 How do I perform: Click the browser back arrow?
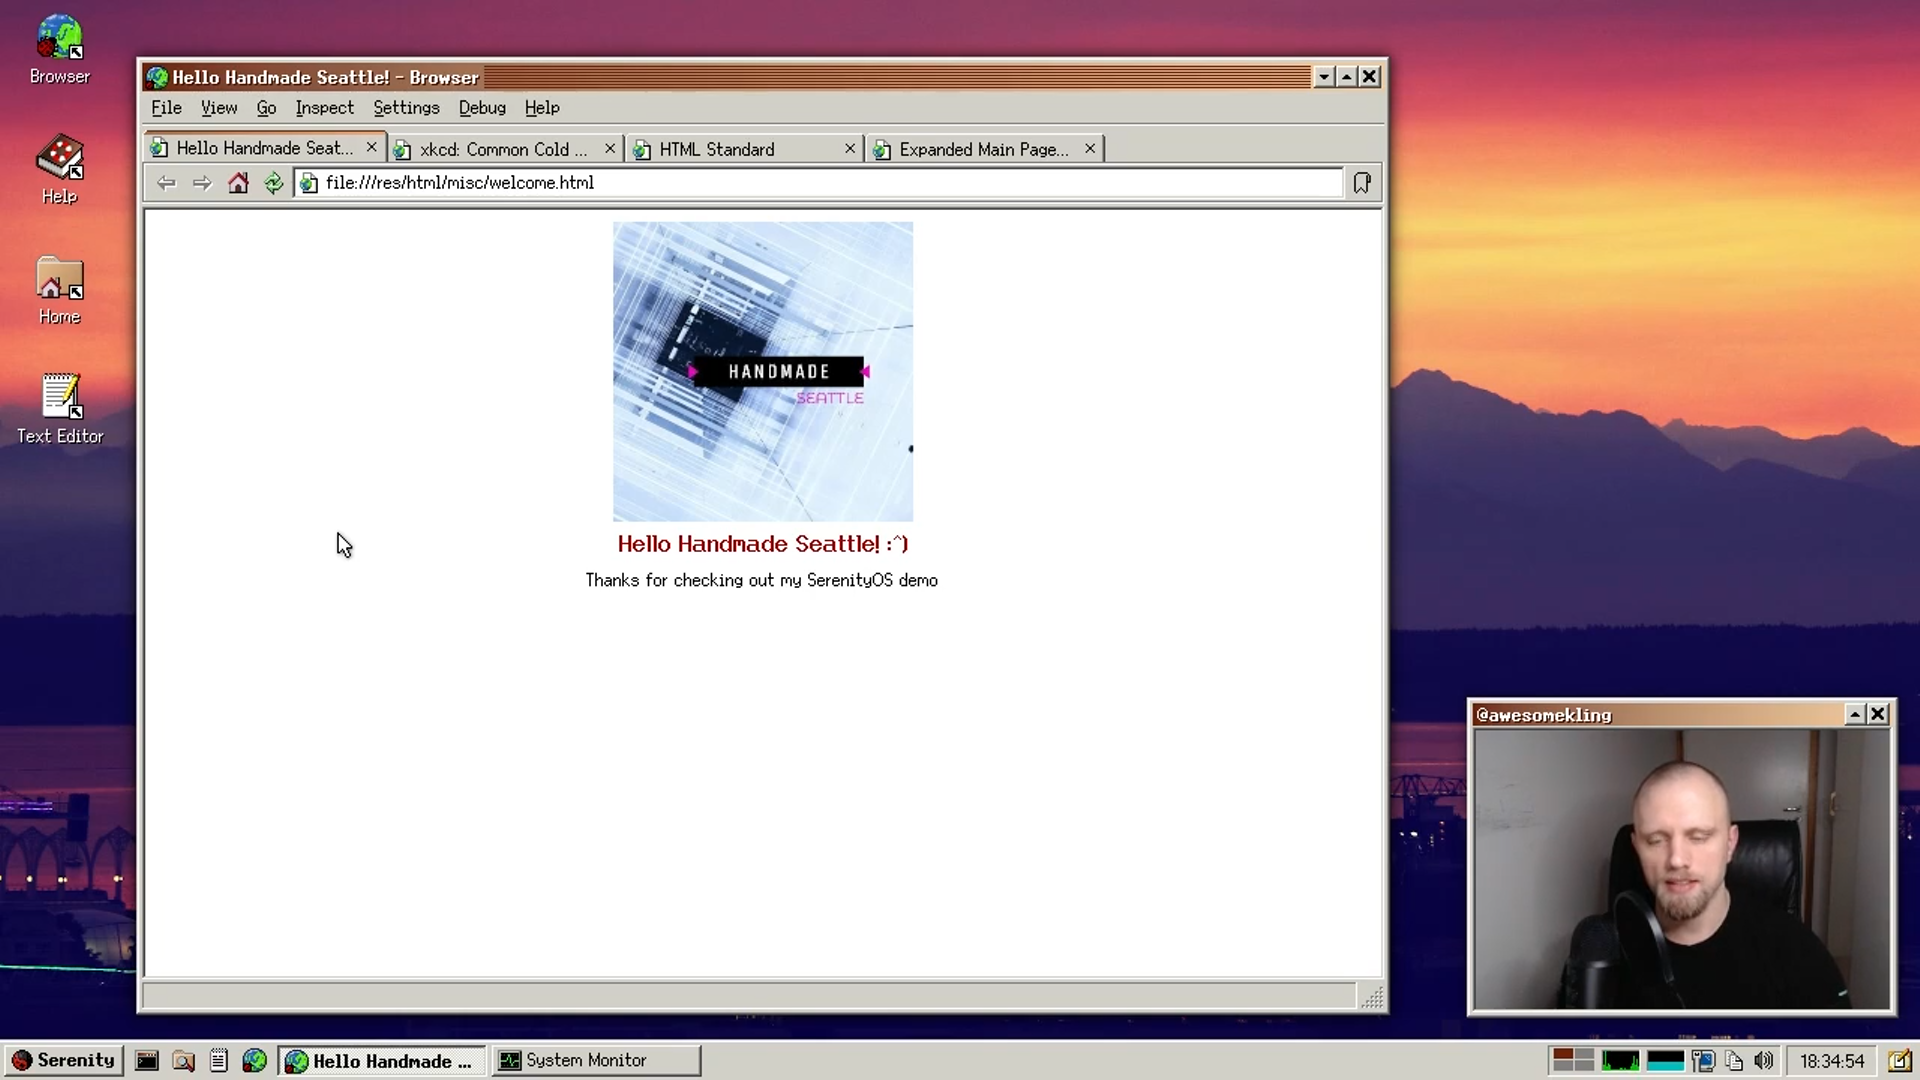click(x=166, y=183)
